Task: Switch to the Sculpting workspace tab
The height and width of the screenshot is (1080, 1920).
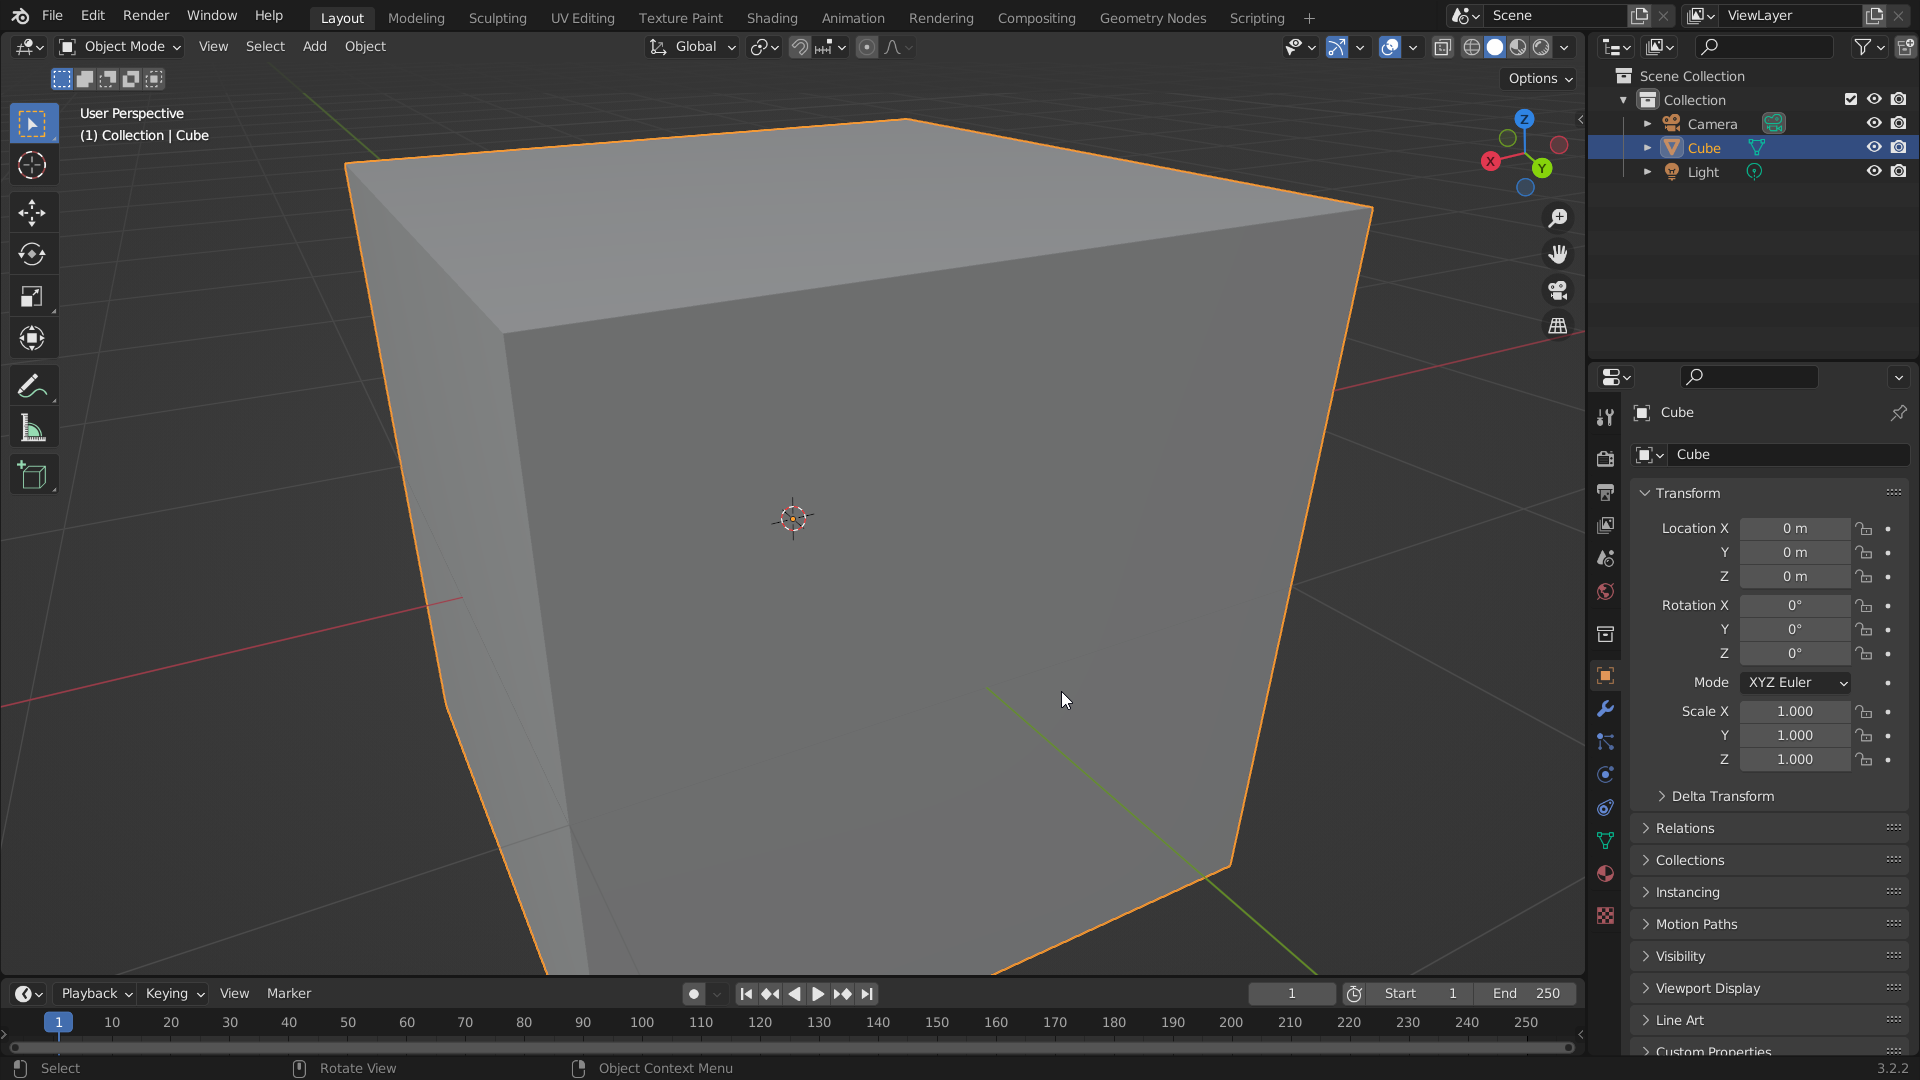Action: [497, 18]
